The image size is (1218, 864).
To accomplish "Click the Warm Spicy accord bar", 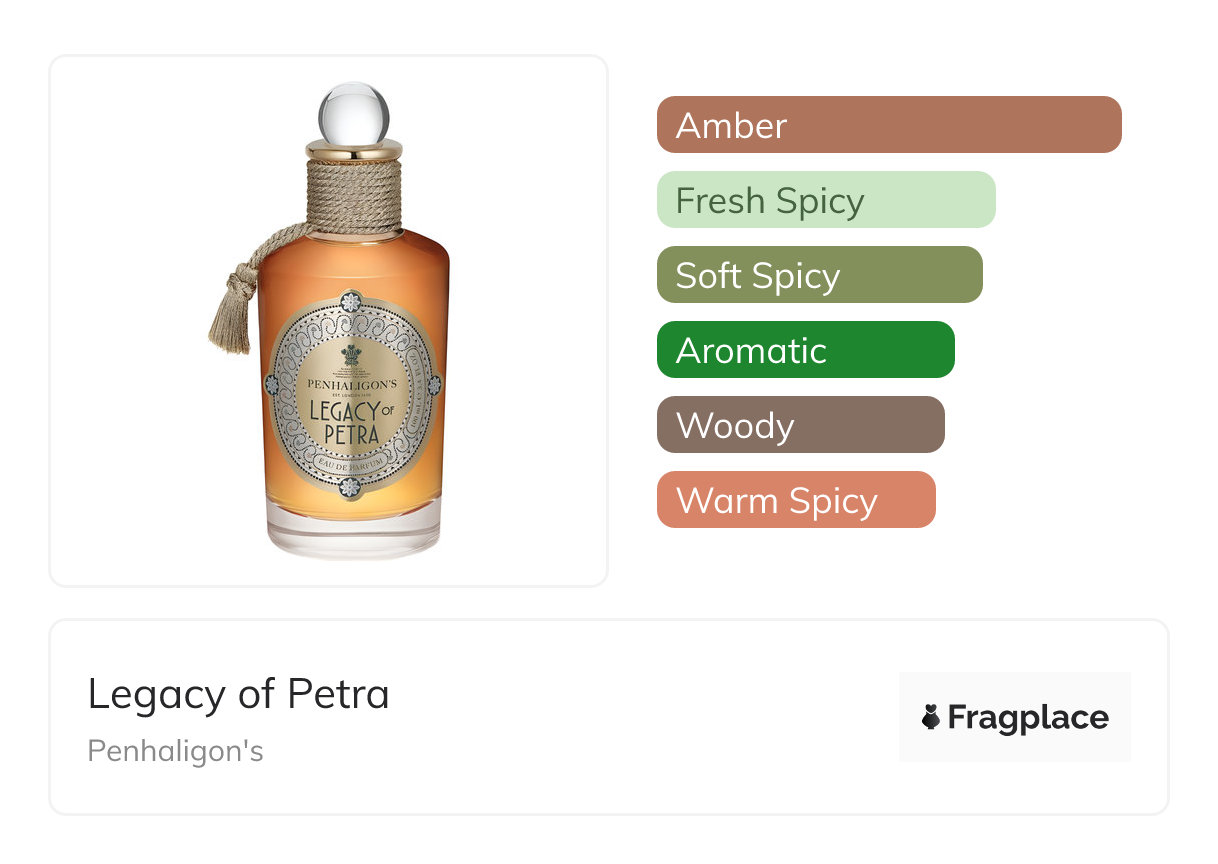I will click(796, 500).
